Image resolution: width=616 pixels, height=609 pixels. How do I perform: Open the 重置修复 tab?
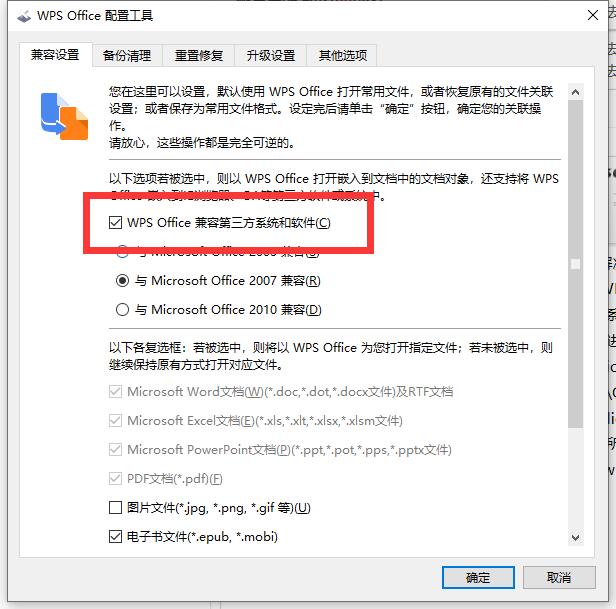coord(199,55)
